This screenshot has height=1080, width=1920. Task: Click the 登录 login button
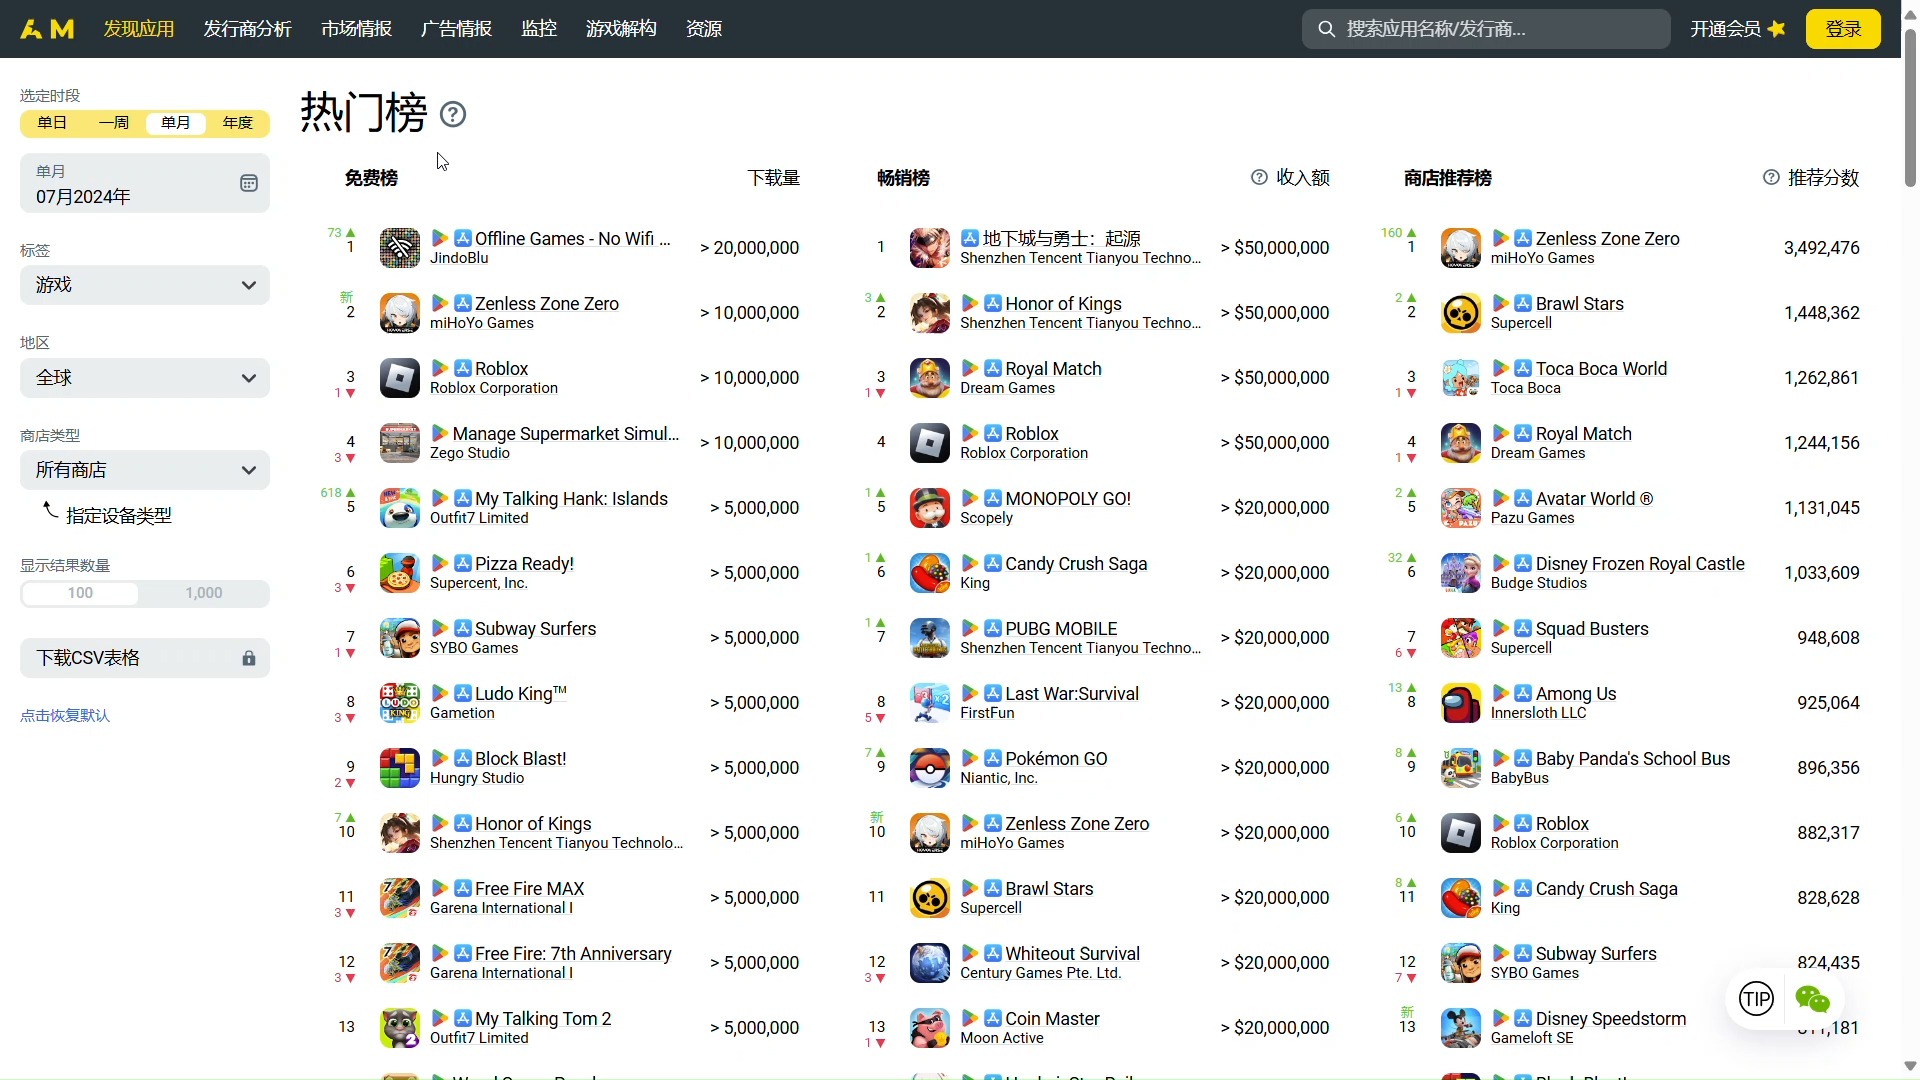tap(1843, 29)
